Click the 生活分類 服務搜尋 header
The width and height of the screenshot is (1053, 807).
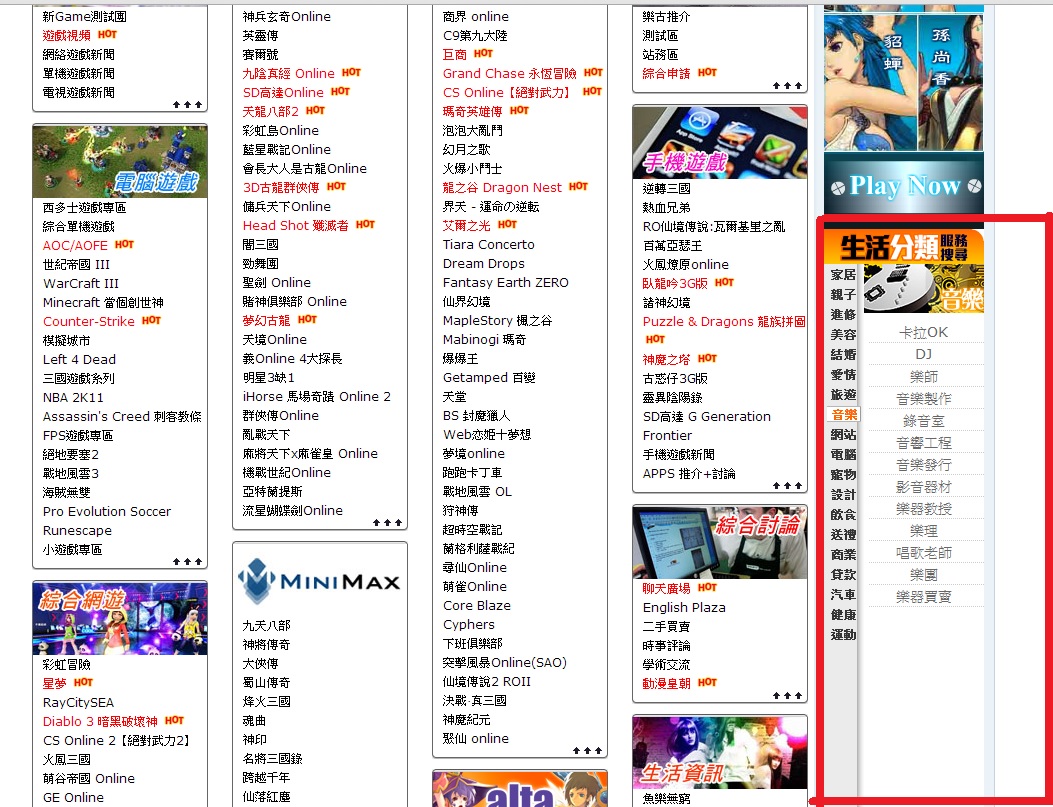click(904, 246)
